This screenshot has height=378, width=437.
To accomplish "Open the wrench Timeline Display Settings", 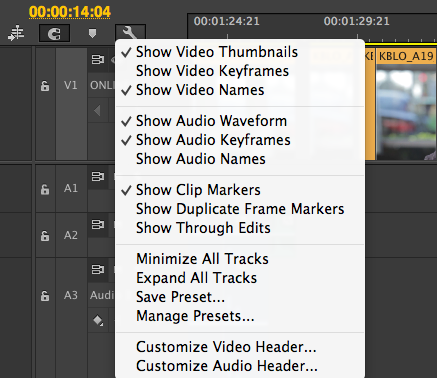I will coord(130,32).
